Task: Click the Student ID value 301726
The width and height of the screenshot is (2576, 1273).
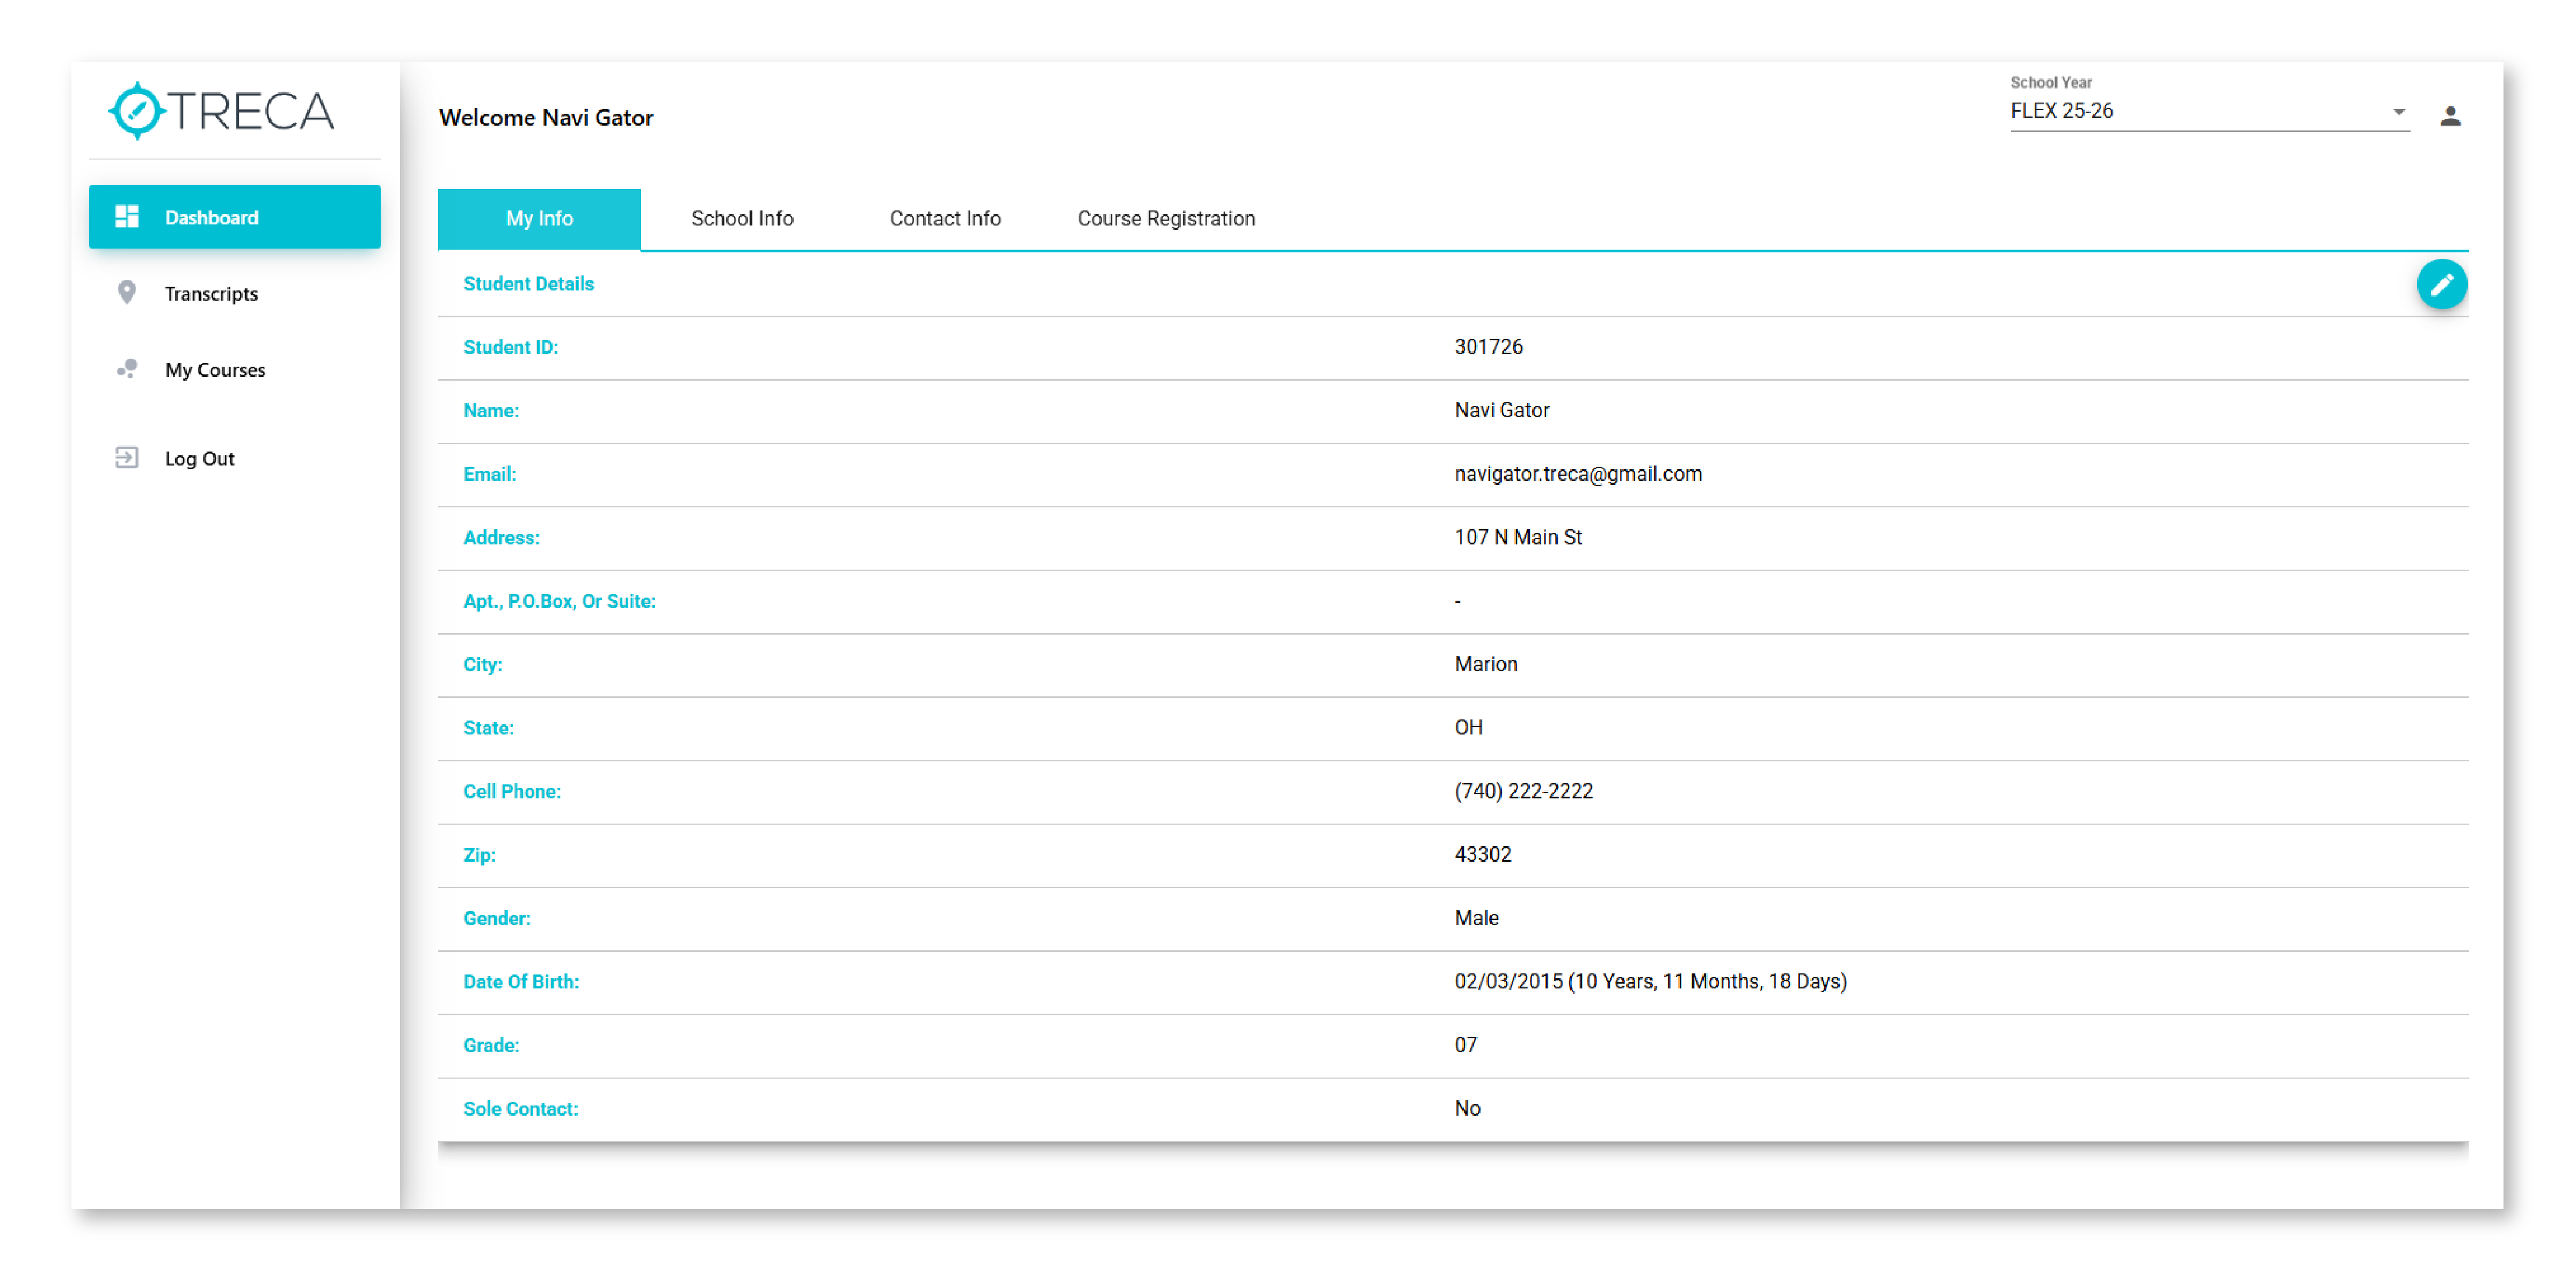Action: point(1488,347)
